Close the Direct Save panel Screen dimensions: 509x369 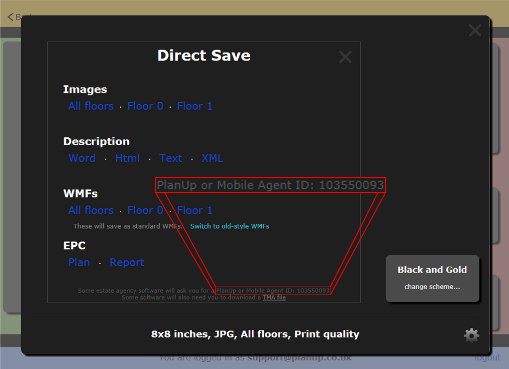coord(345,57)
